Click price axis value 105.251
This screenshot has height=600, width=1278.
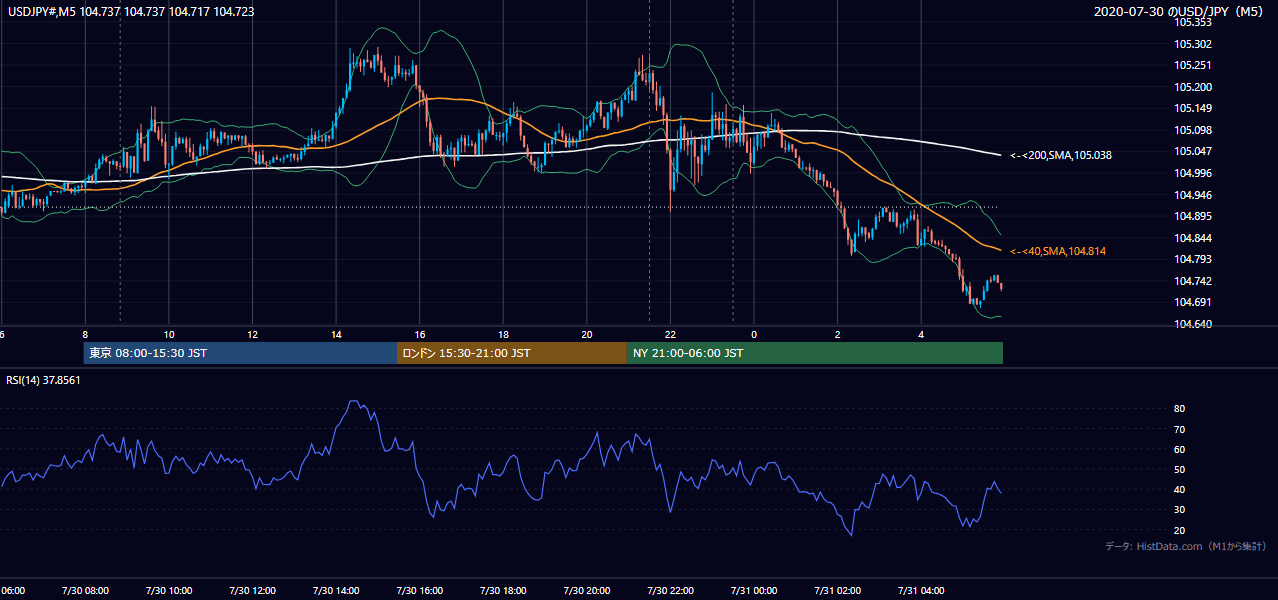click(1195, 65)
